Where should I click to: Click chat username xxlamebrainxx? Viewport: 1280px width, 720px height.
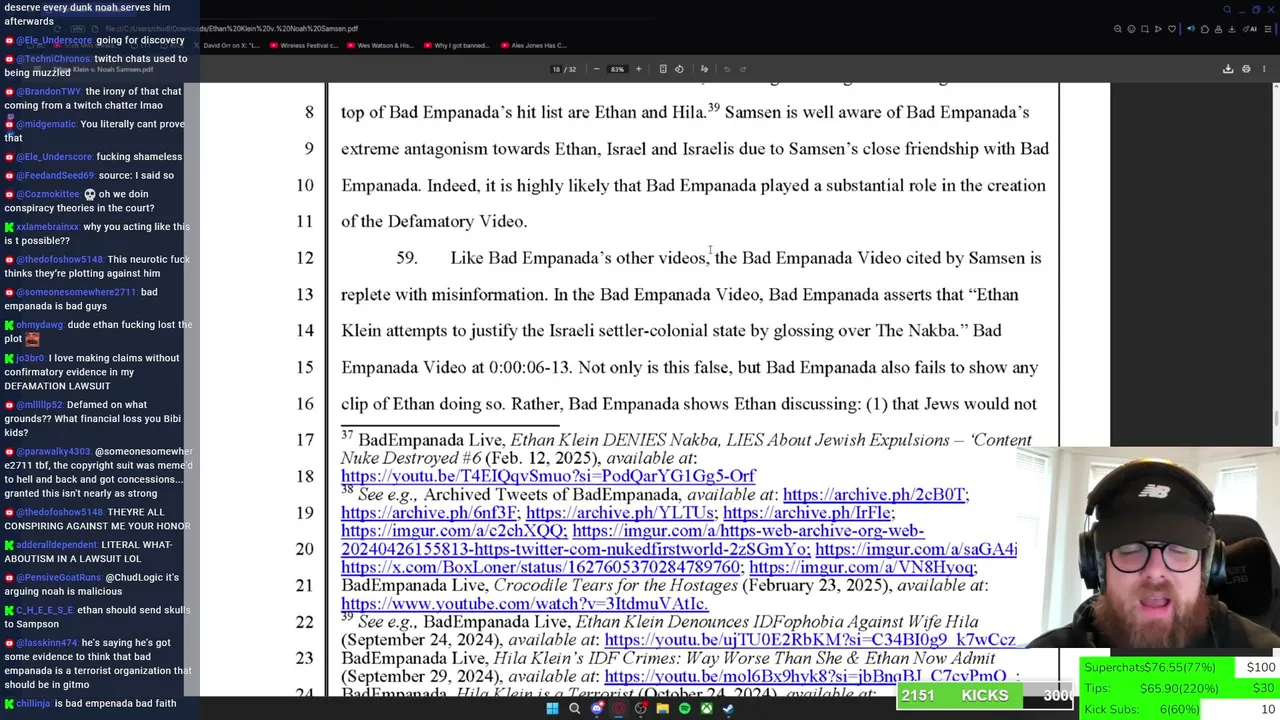48,227
